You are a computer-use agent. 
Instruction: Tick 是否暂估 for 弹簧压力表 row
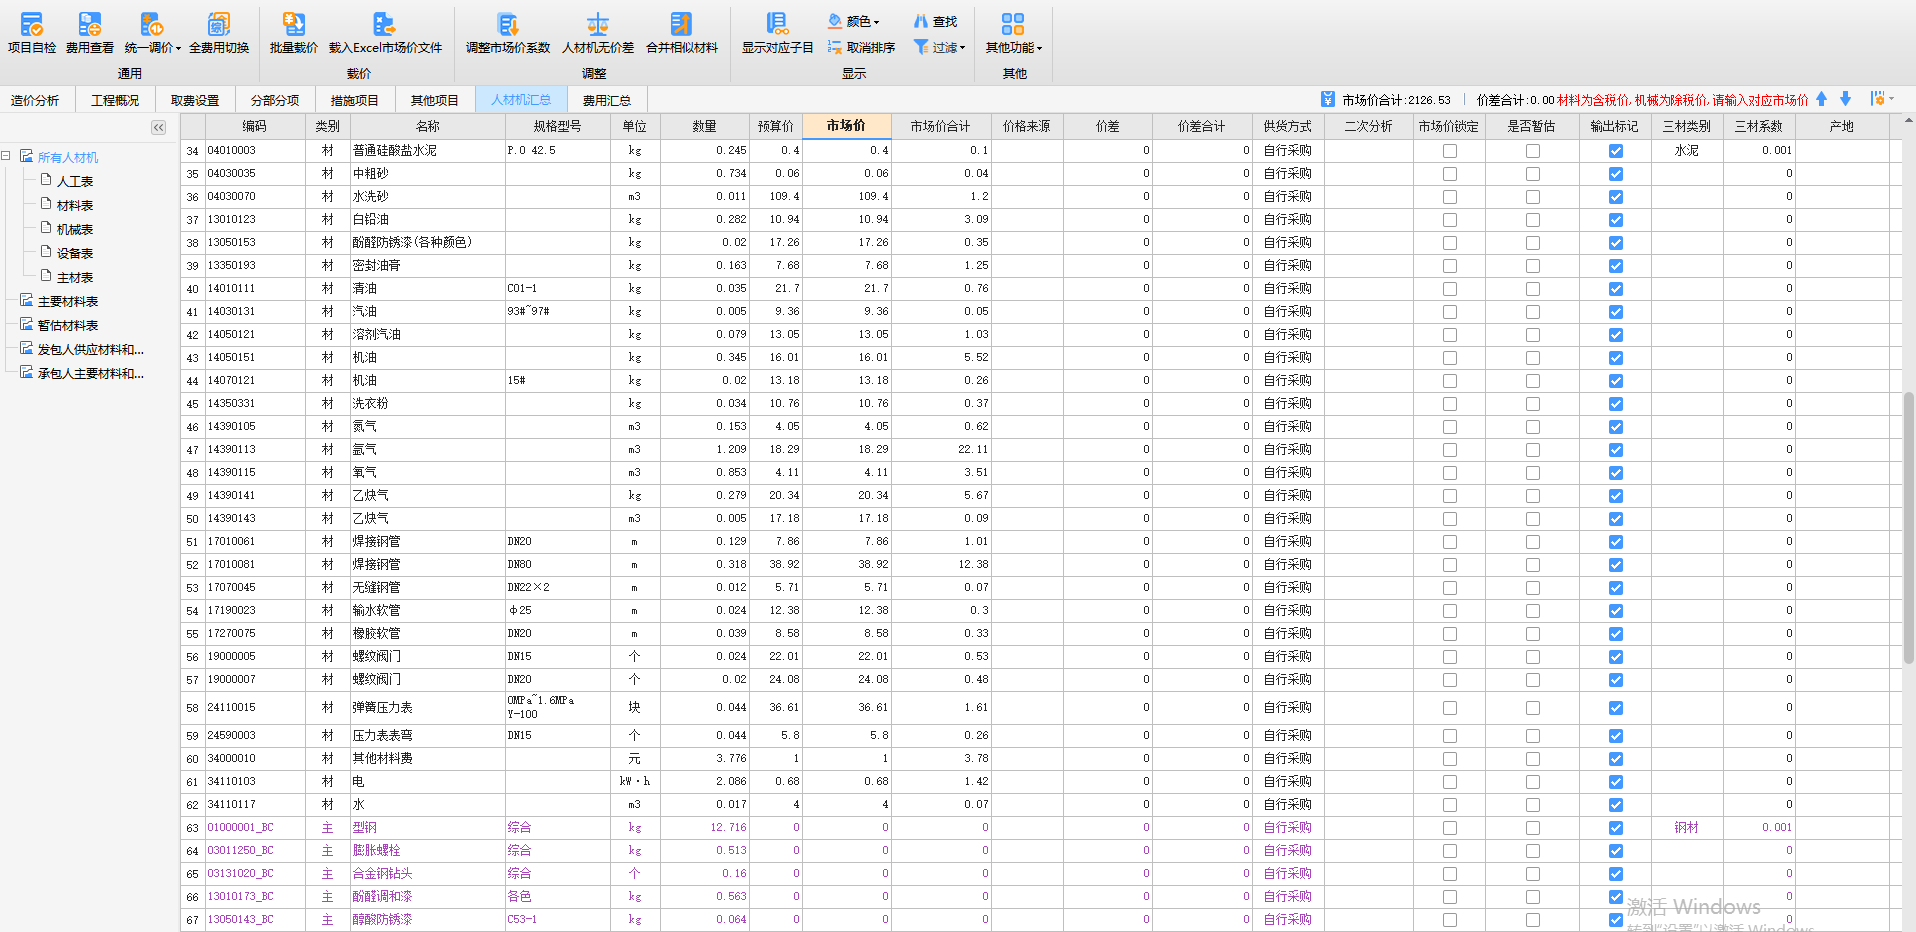(x=1533, y=708)
